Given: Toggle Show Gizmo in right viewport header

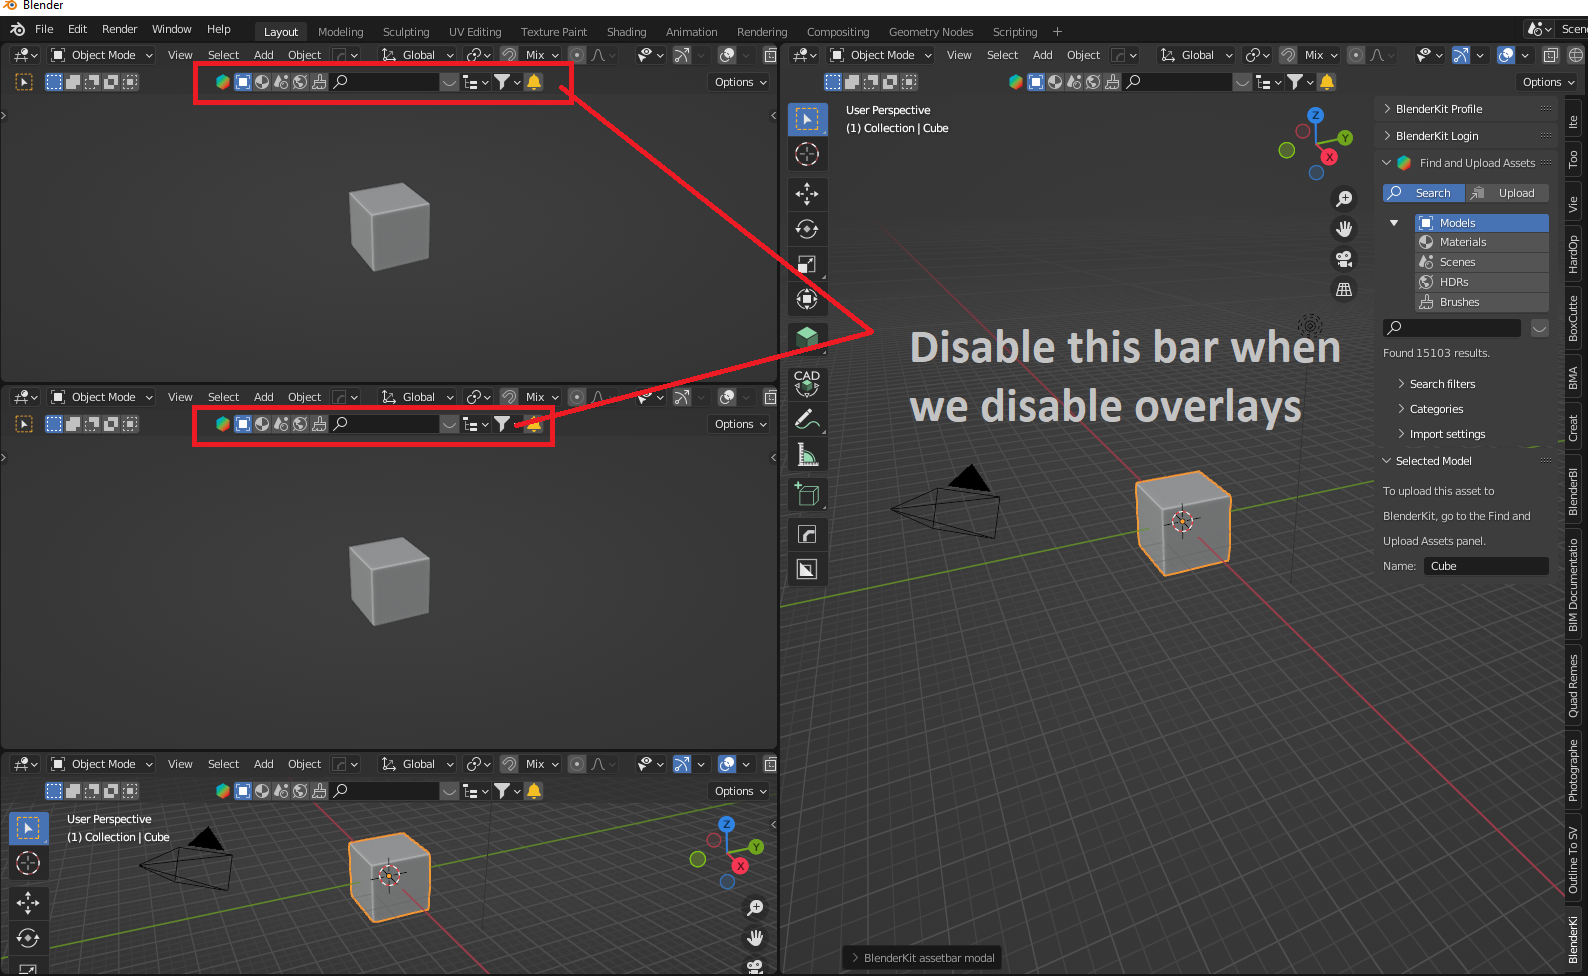Looking at the screenshot, I should pyautogui.click(x=1461, y=55).
